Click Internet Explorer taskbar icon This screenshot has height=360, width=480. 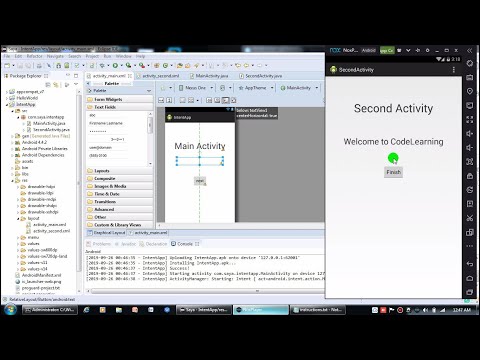(87, 310)
